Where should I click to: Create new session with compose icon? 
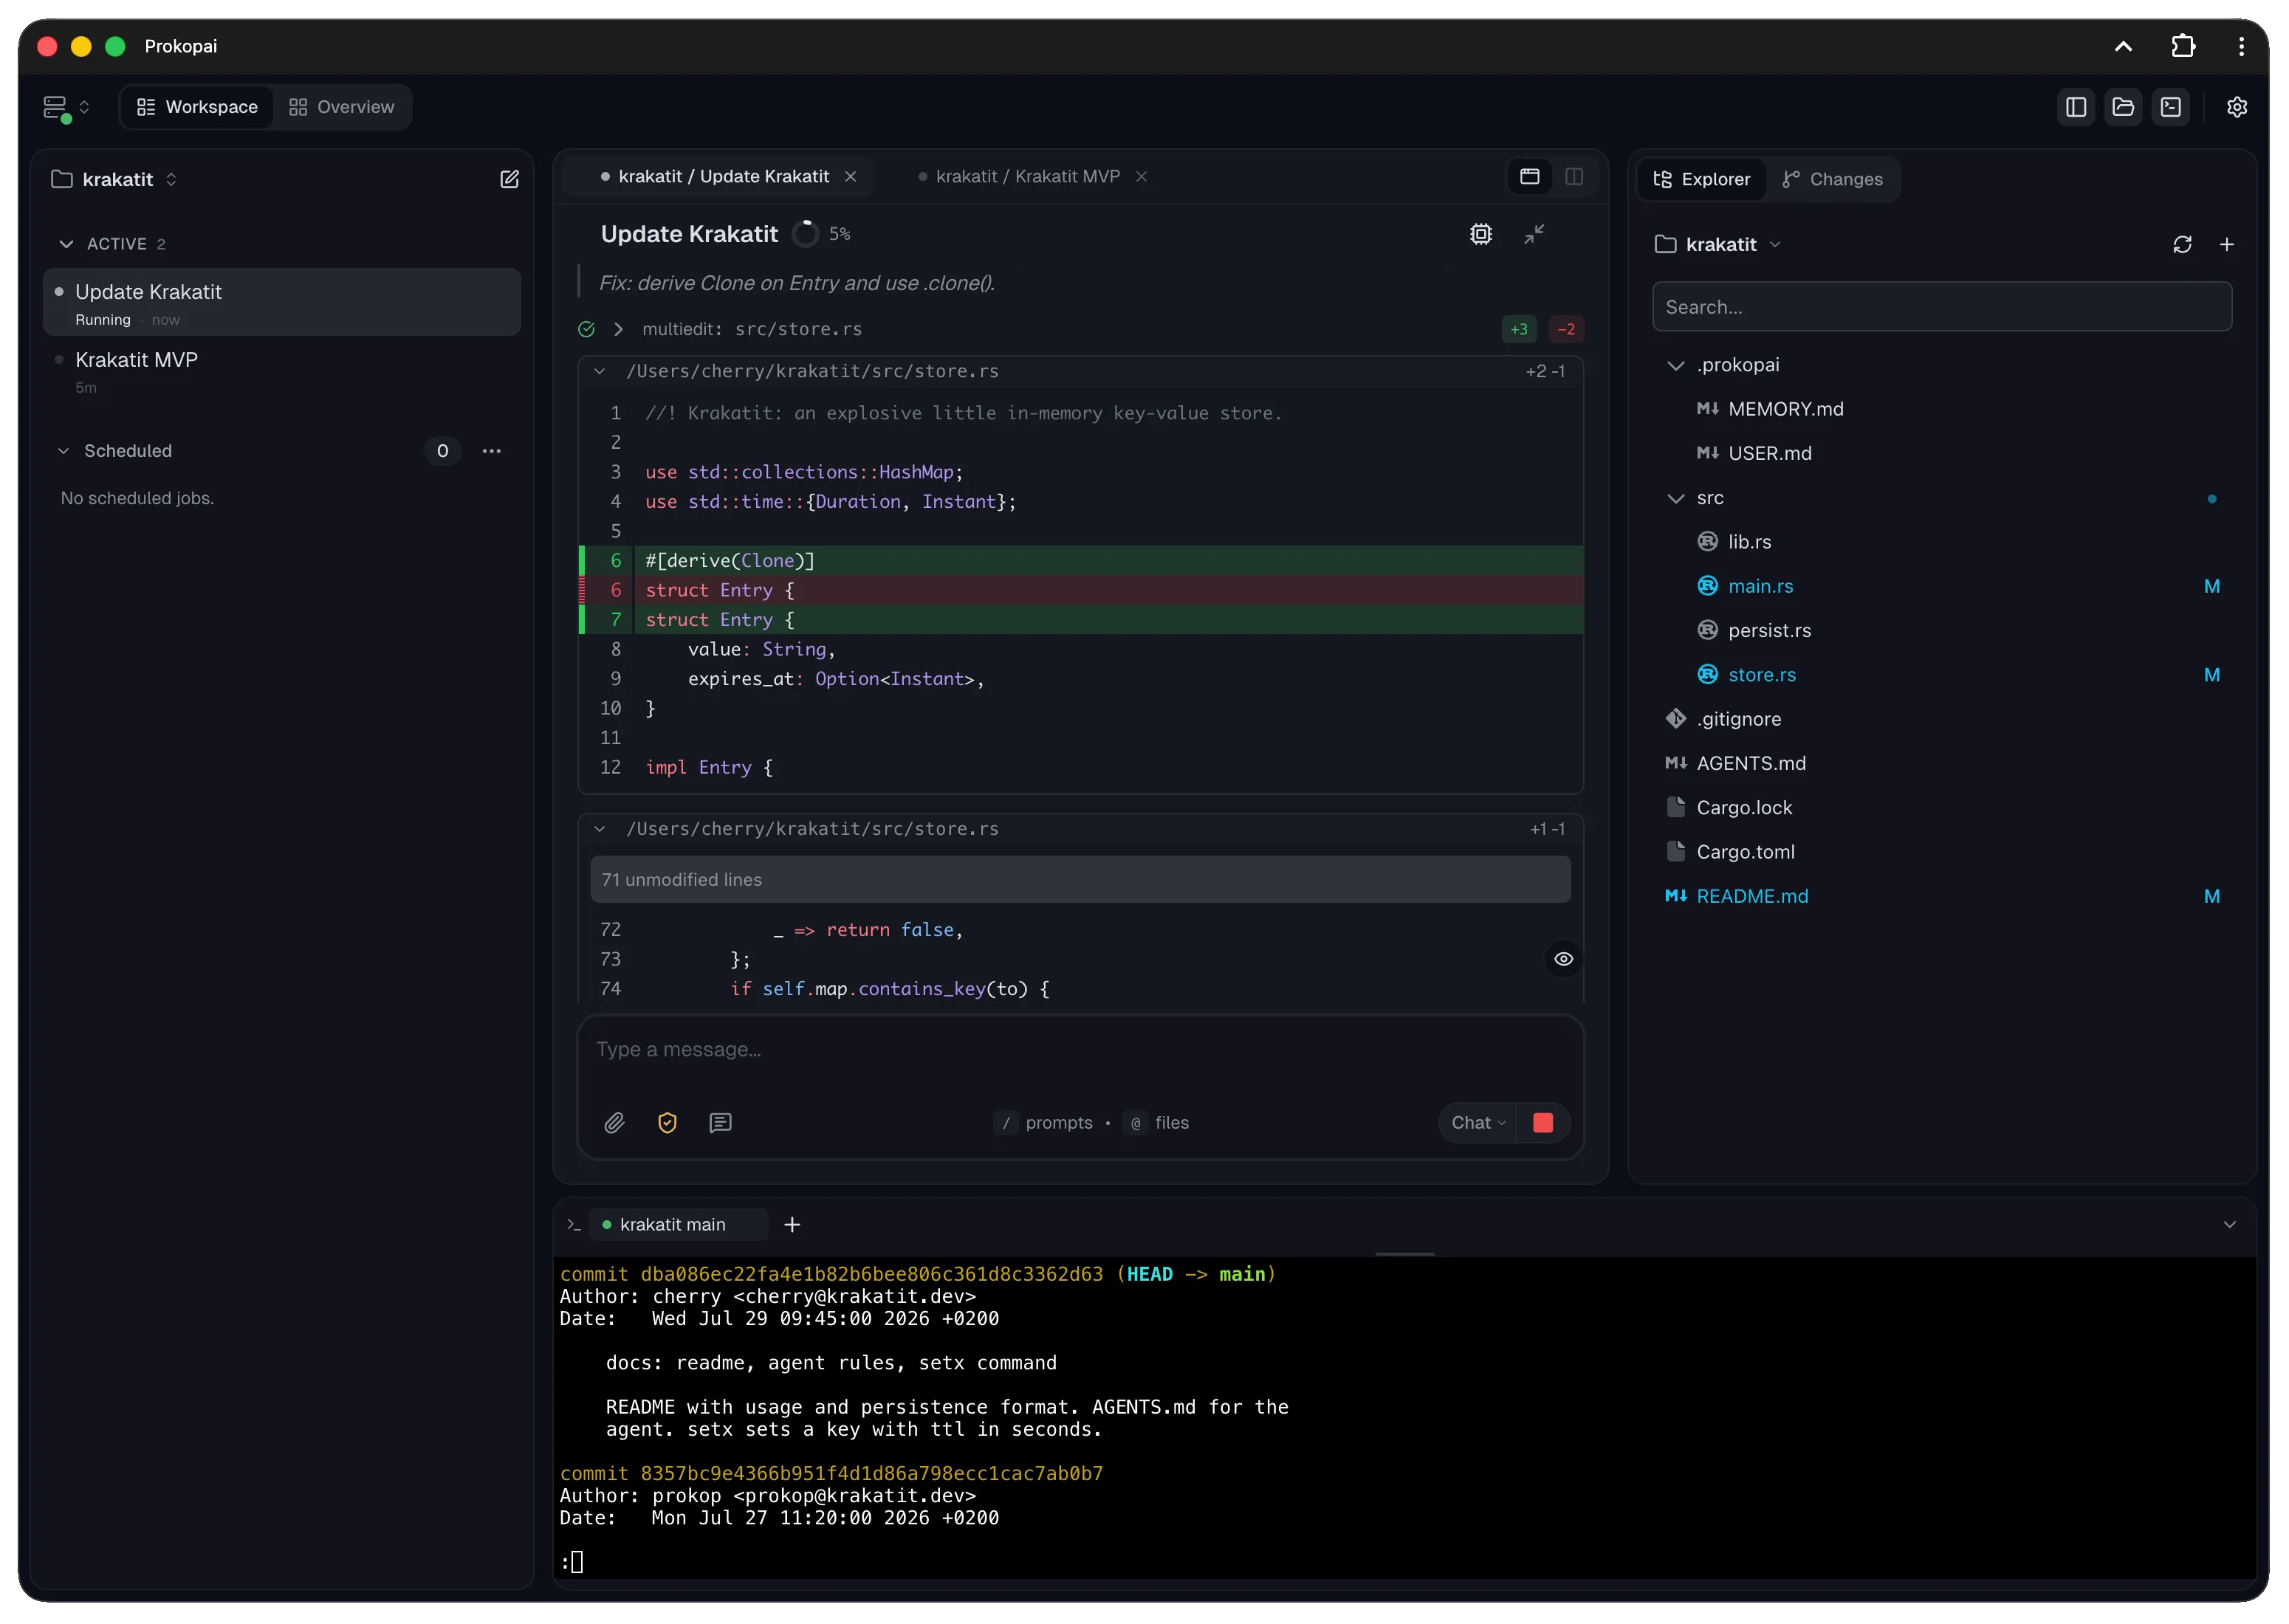coord(509,179)
